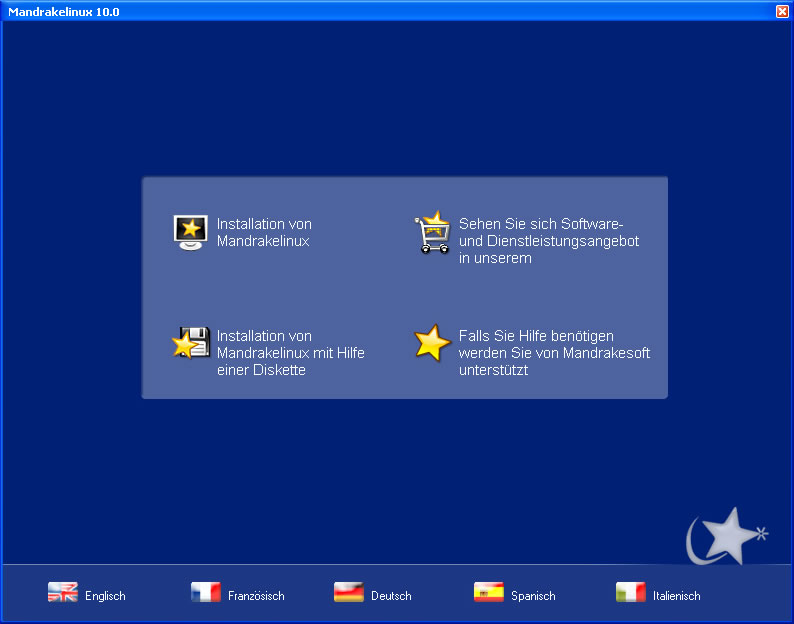The image size is (794, 624).
Task: Select the Spanish flag icon
Action: (x=489, y=592)
